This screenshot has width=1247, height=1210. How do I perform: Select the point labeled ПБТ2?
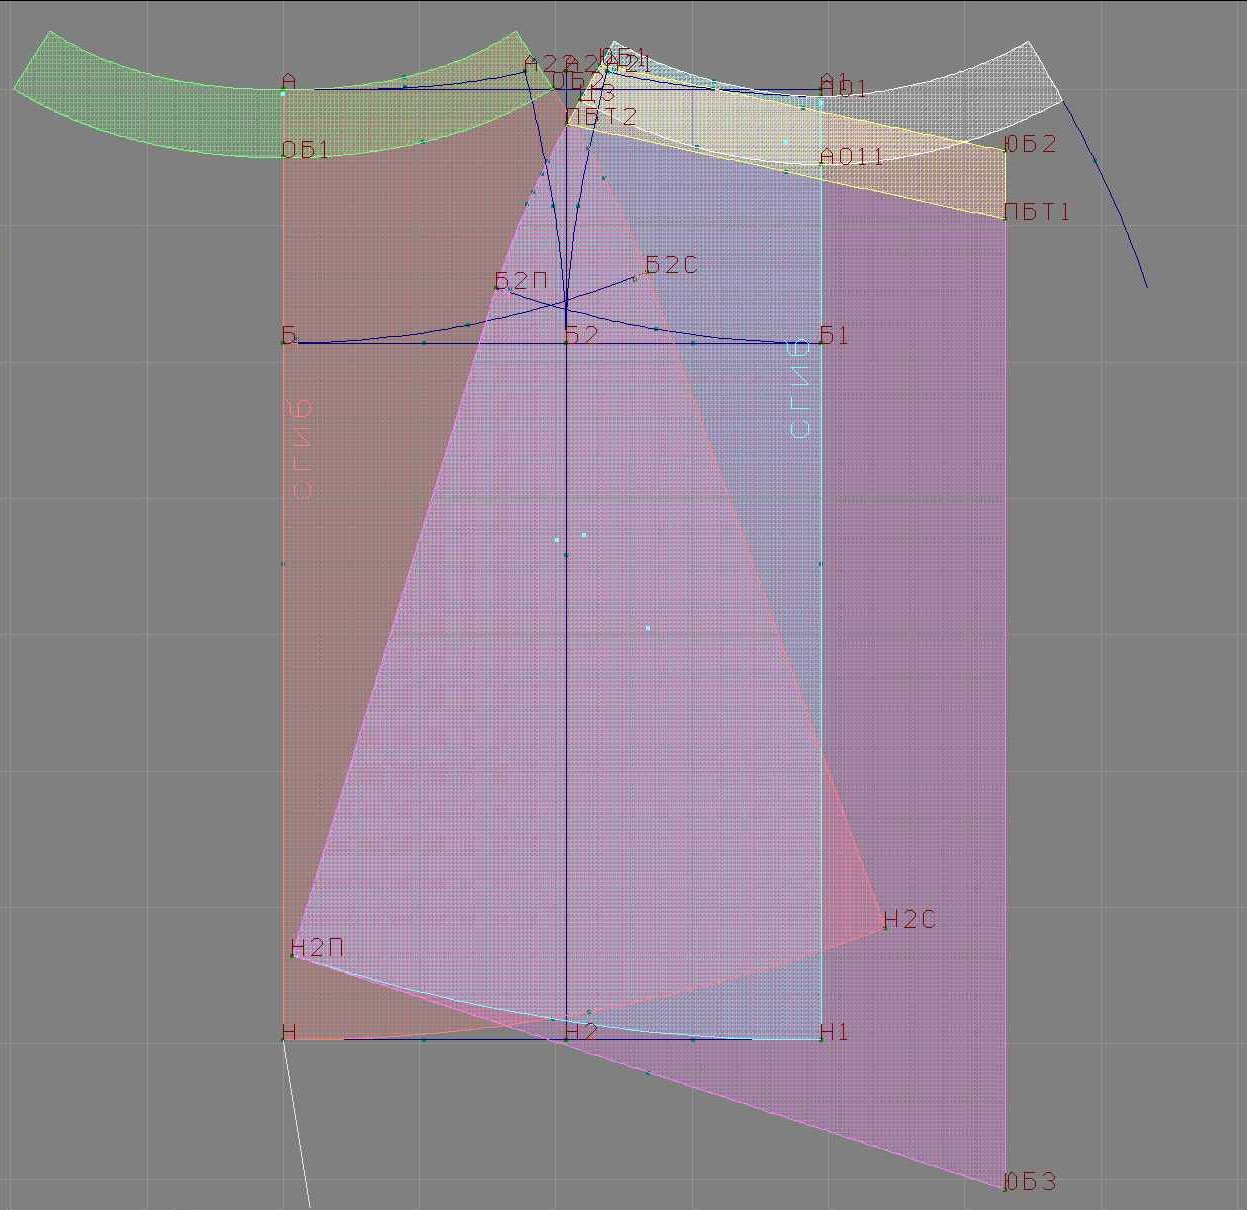(602, 117)
